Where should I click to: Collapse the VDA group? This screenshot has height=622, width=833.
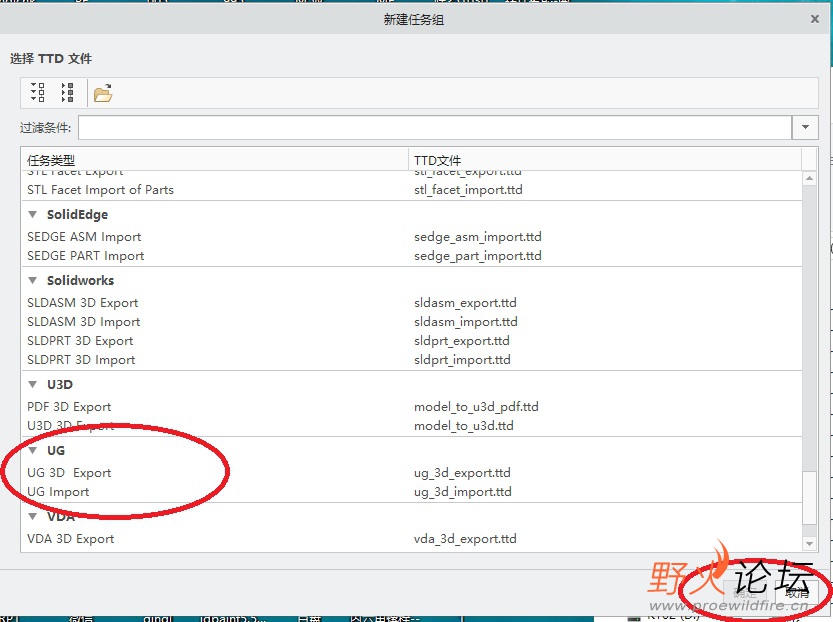[x=33, y=516]
